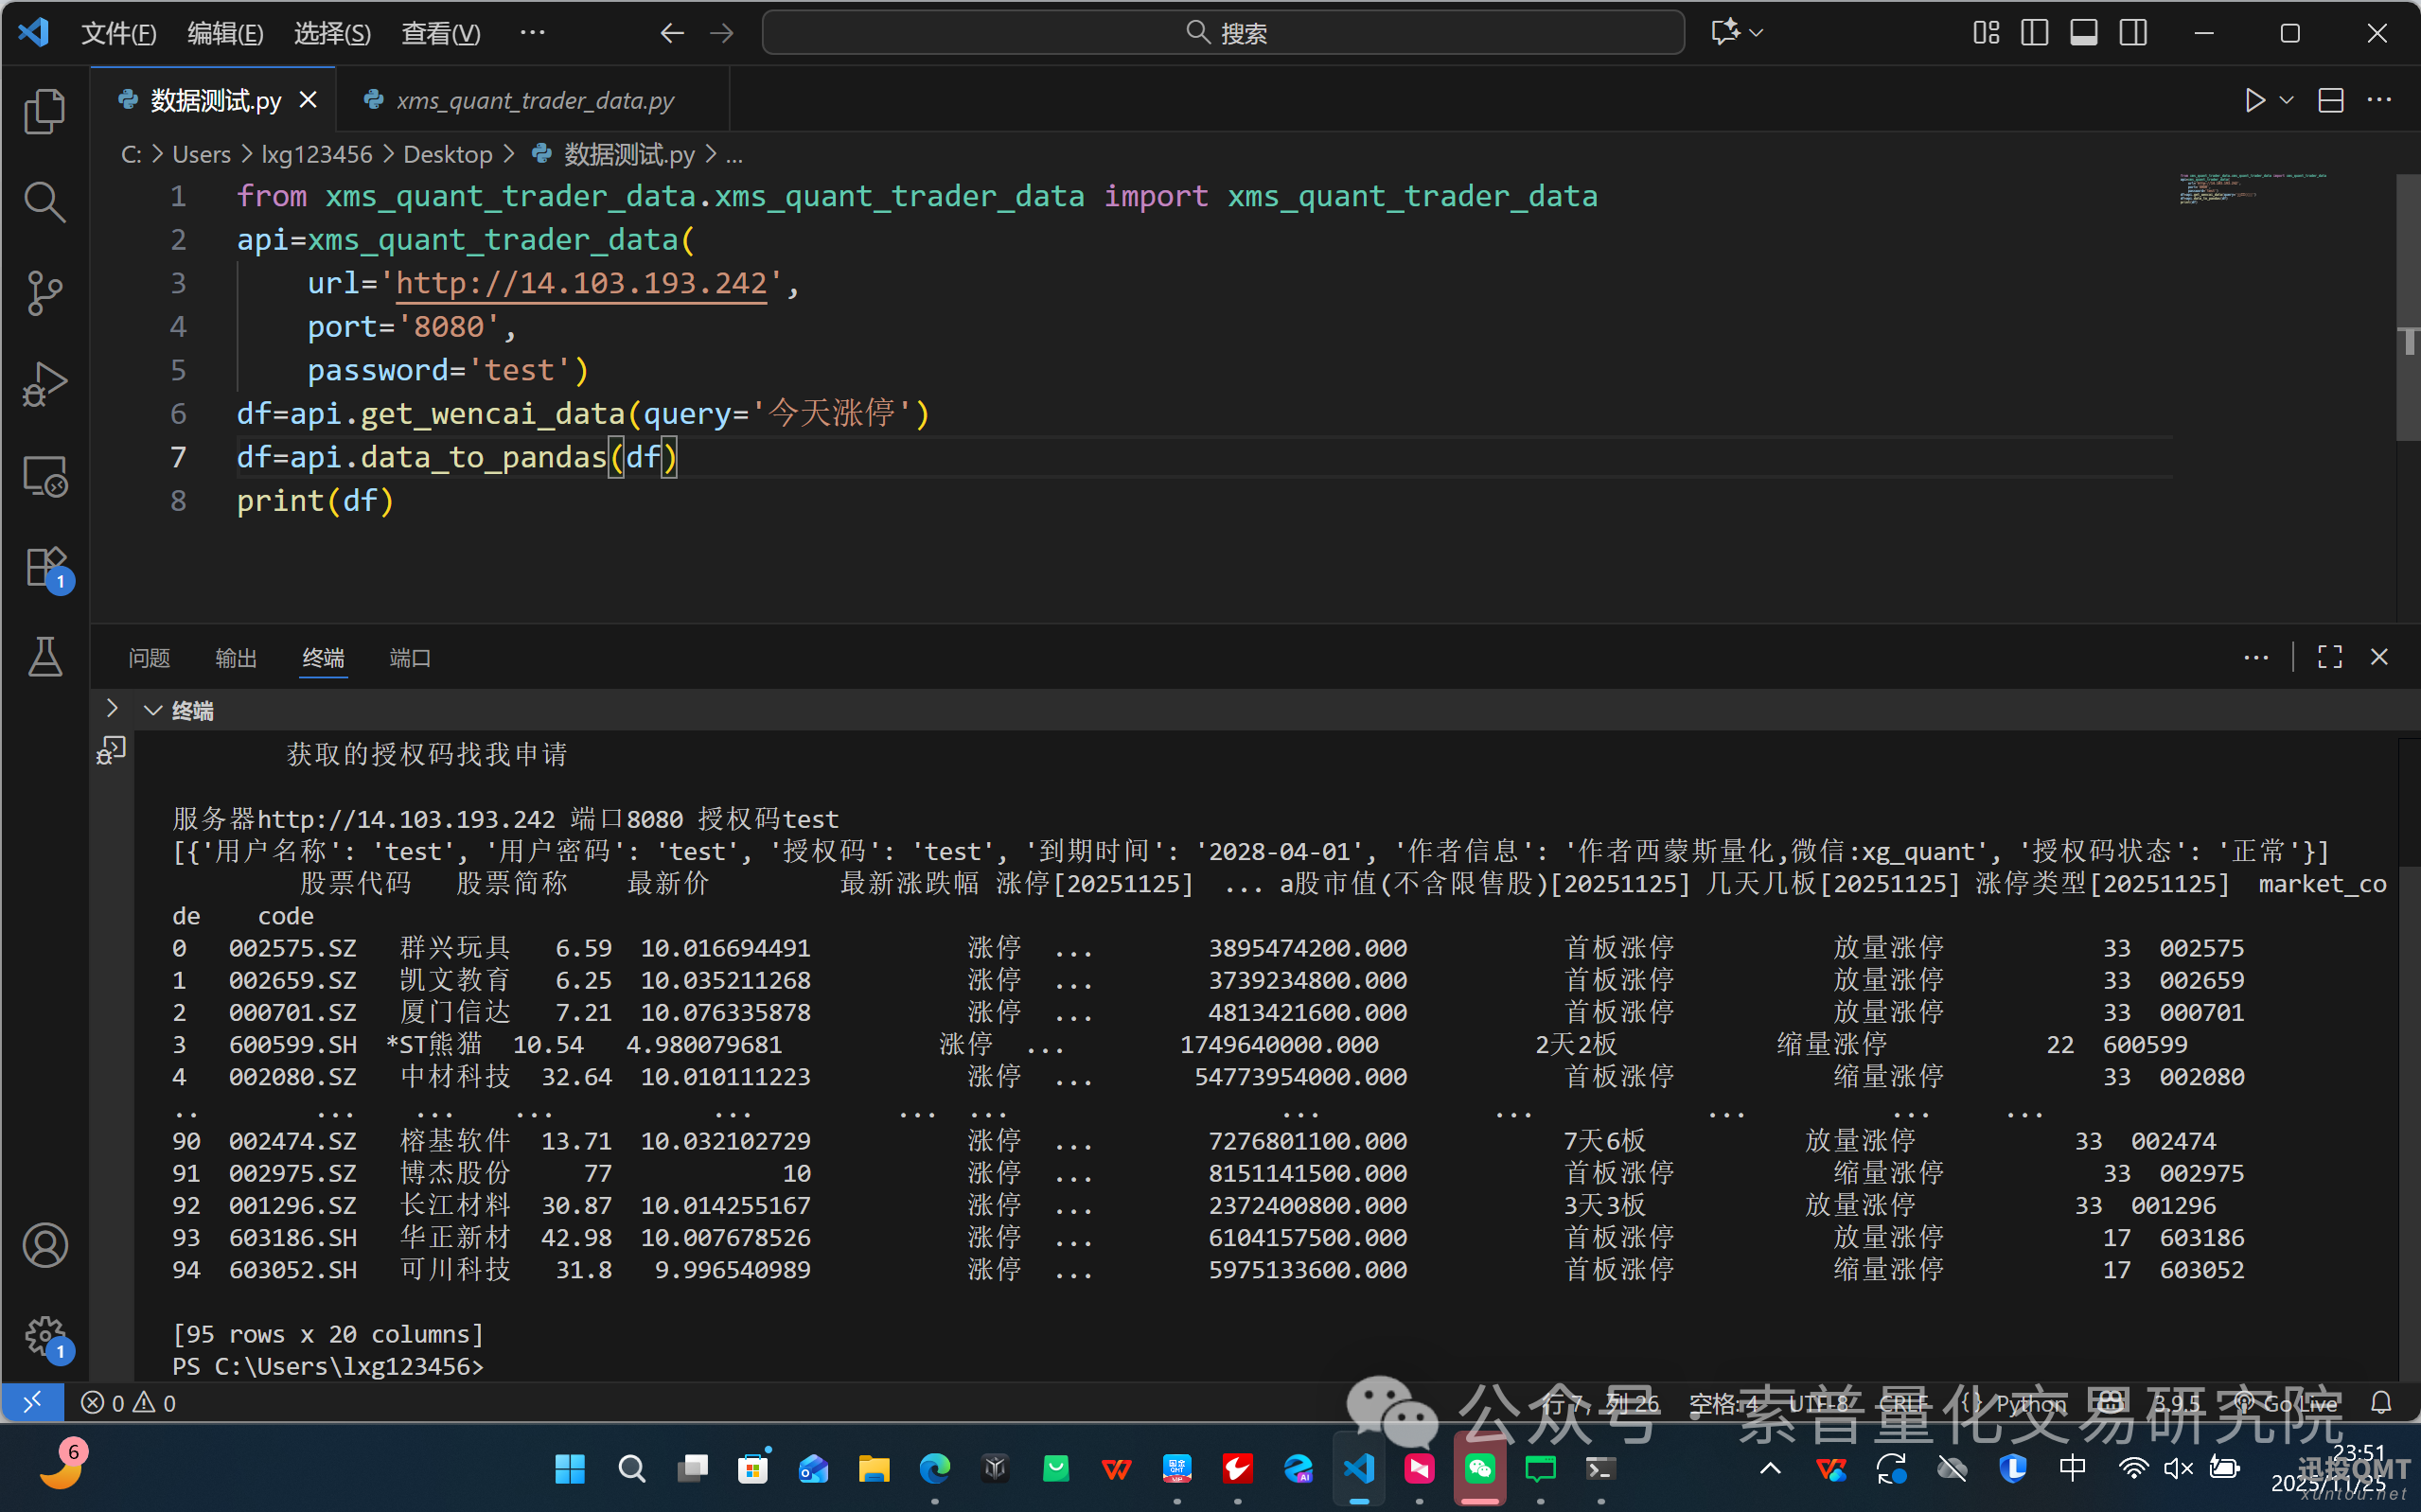The width and height of the screenshot is (2421, 1512).
Task: Toggle the Panel visibility layout icon
Action: click(2083, 32)
